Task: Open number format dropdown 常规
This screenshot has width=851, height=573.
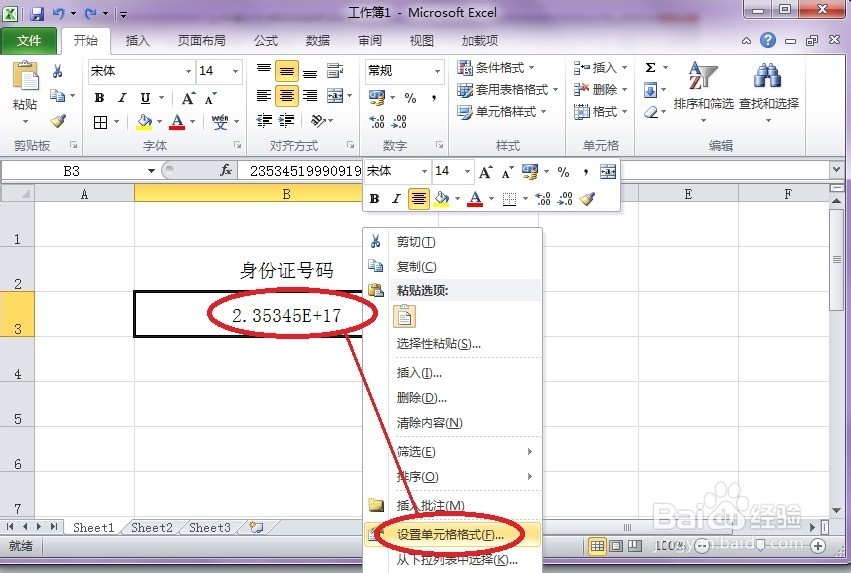Action: click(437, 71)
